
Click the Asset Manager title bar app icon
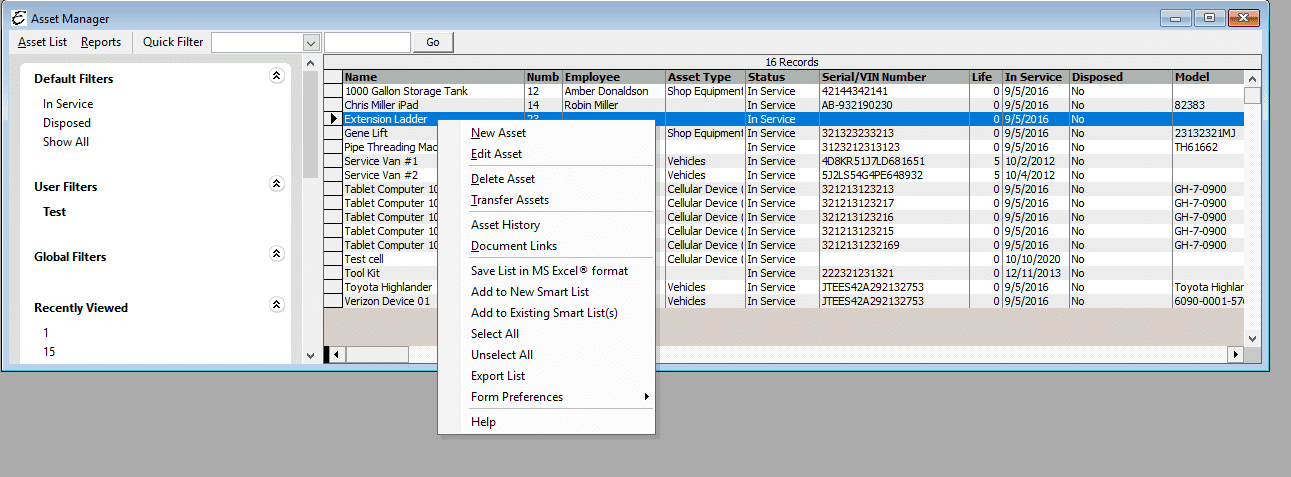pyautogui.click(x=18, y=18)
